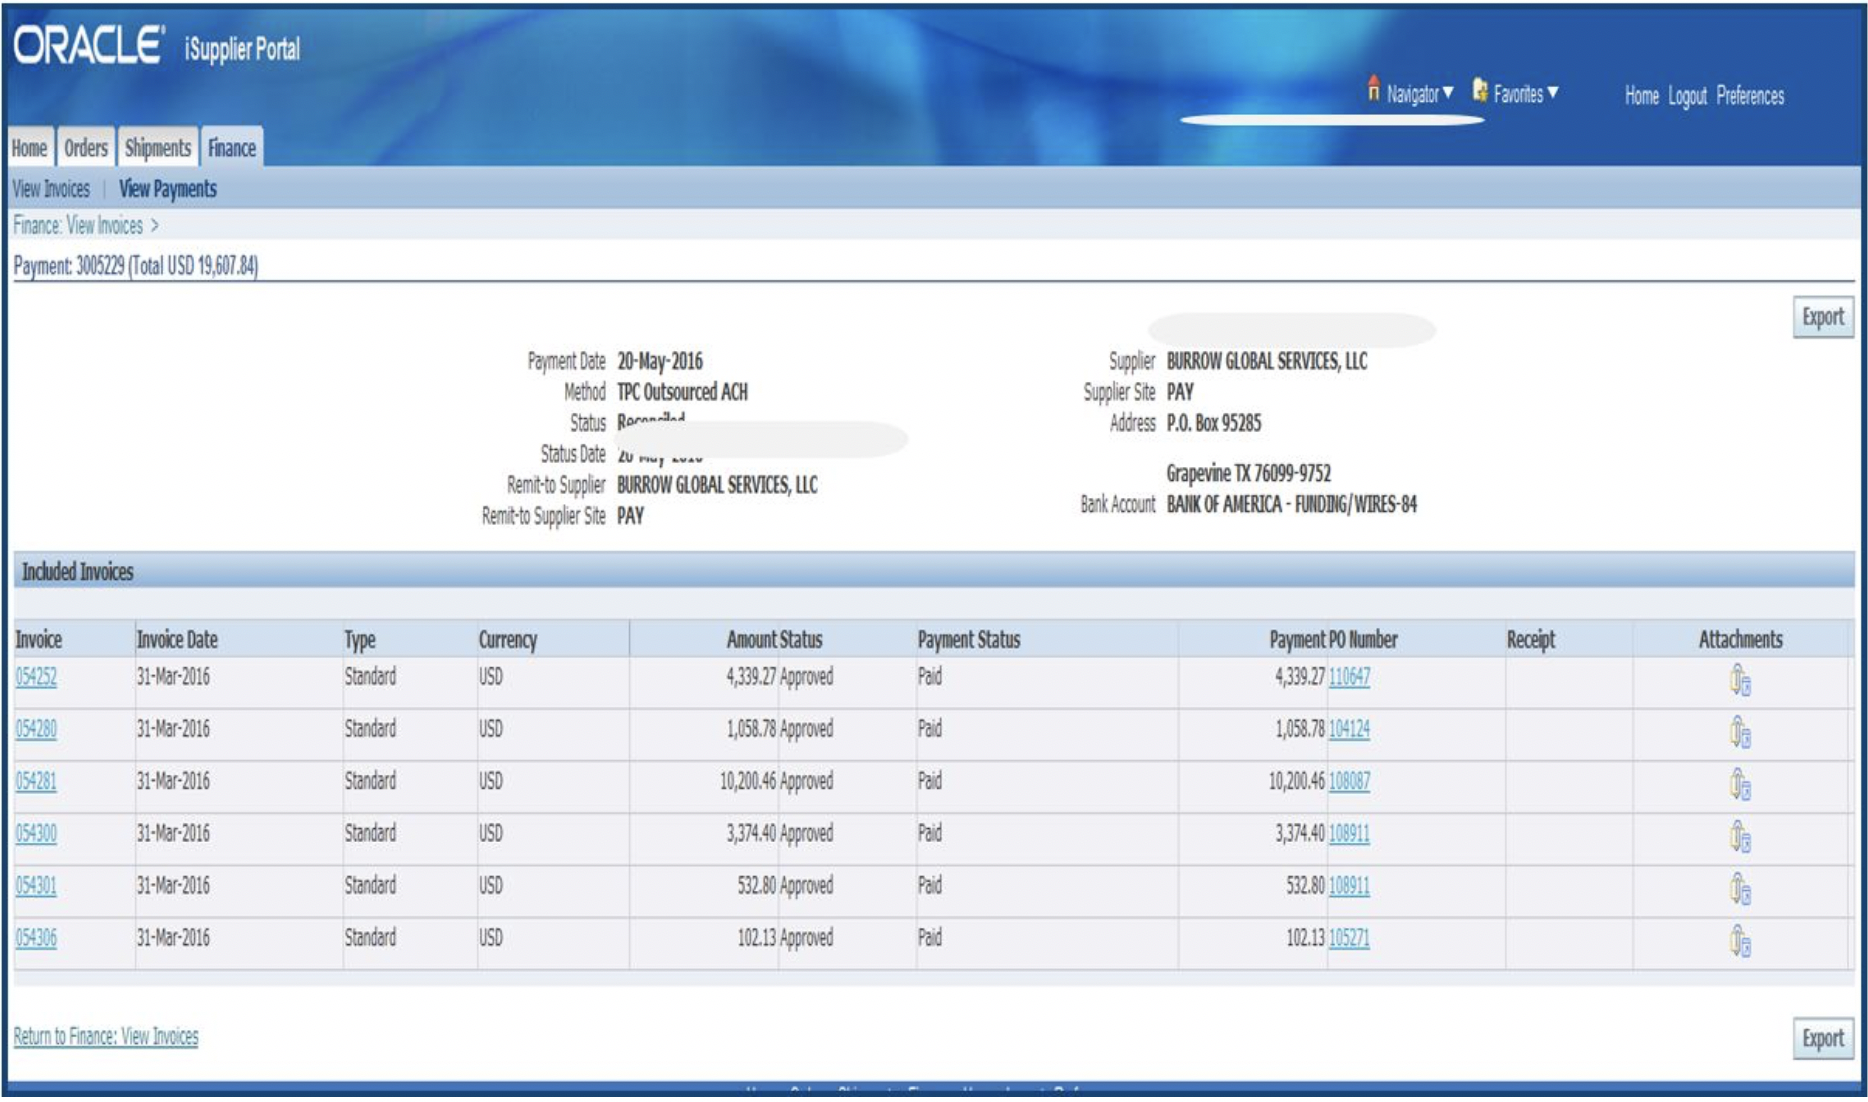Click amount 4,339.27 Approved cell

(779, 677)
